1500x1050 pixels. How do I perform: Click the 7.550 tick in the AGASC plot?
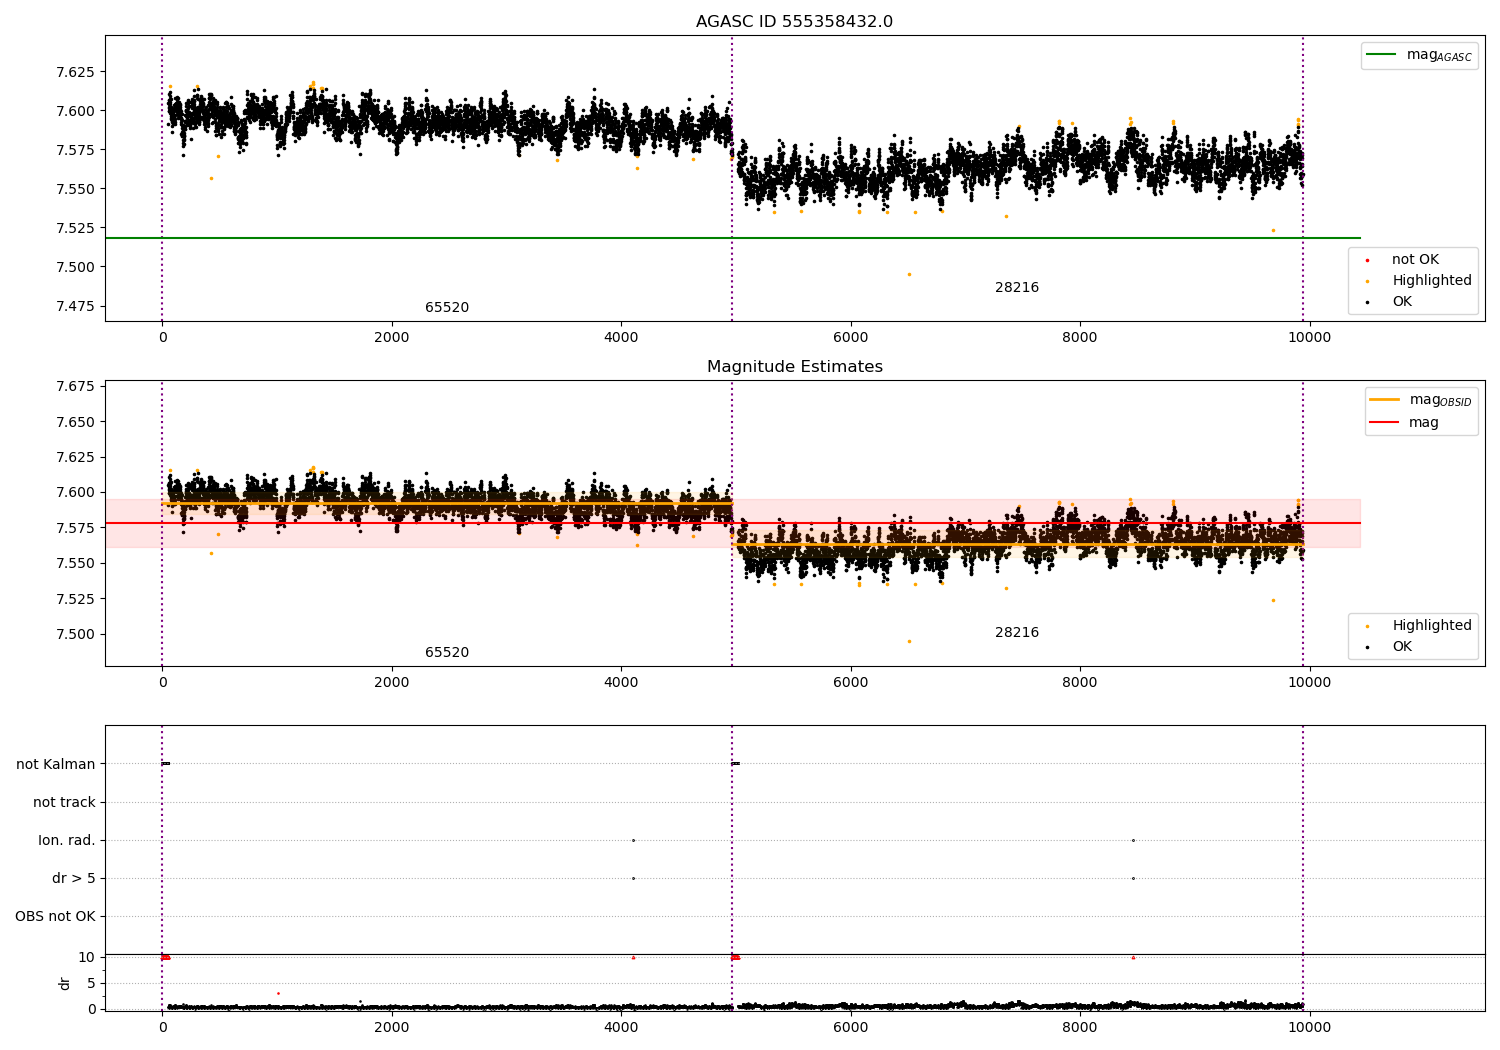pos(76,189)
